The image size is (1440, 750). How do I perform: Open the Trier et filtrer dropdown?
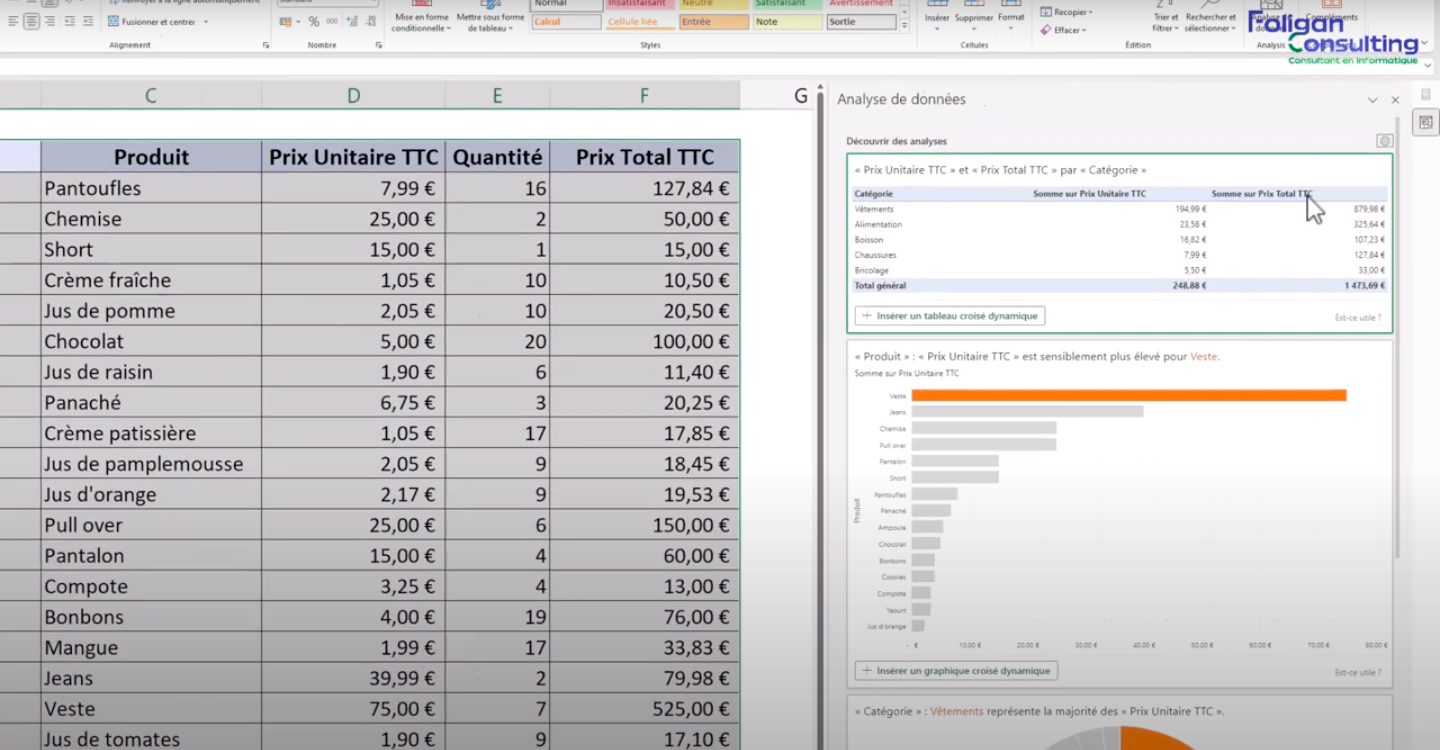click(1165, 23)
